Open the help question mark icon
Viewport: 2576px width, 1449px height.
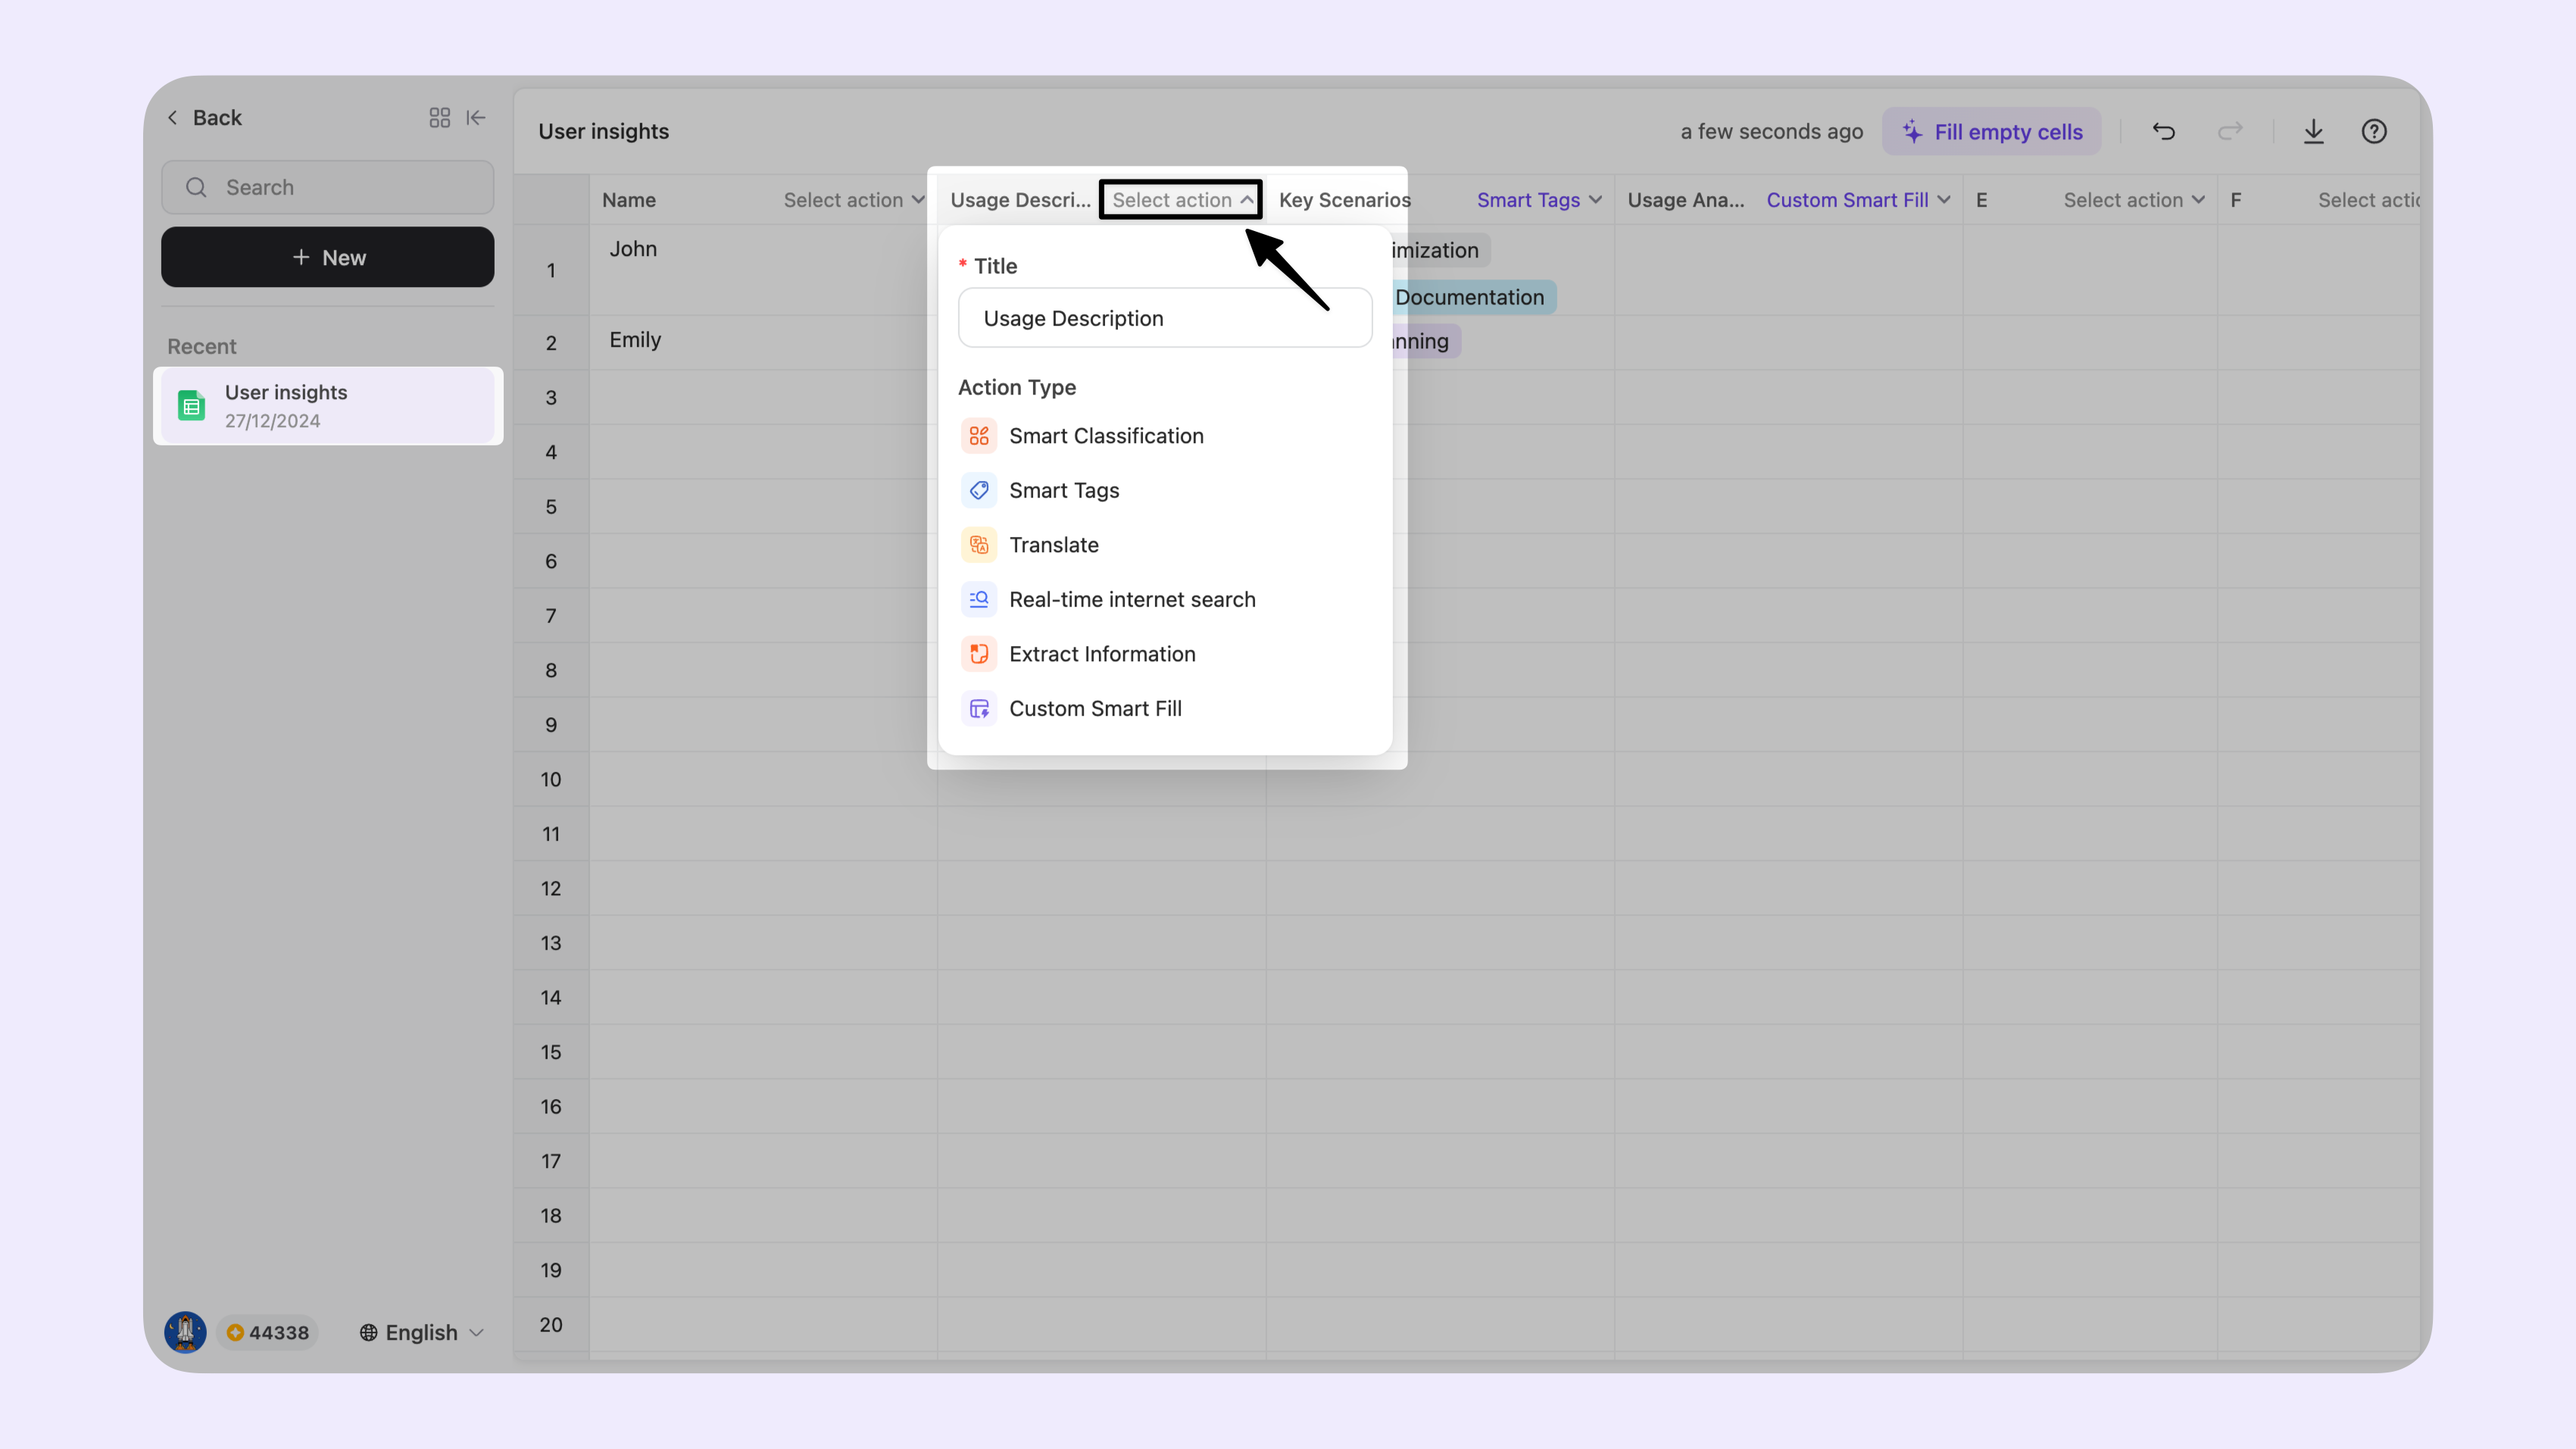[x=2374, y=131]
